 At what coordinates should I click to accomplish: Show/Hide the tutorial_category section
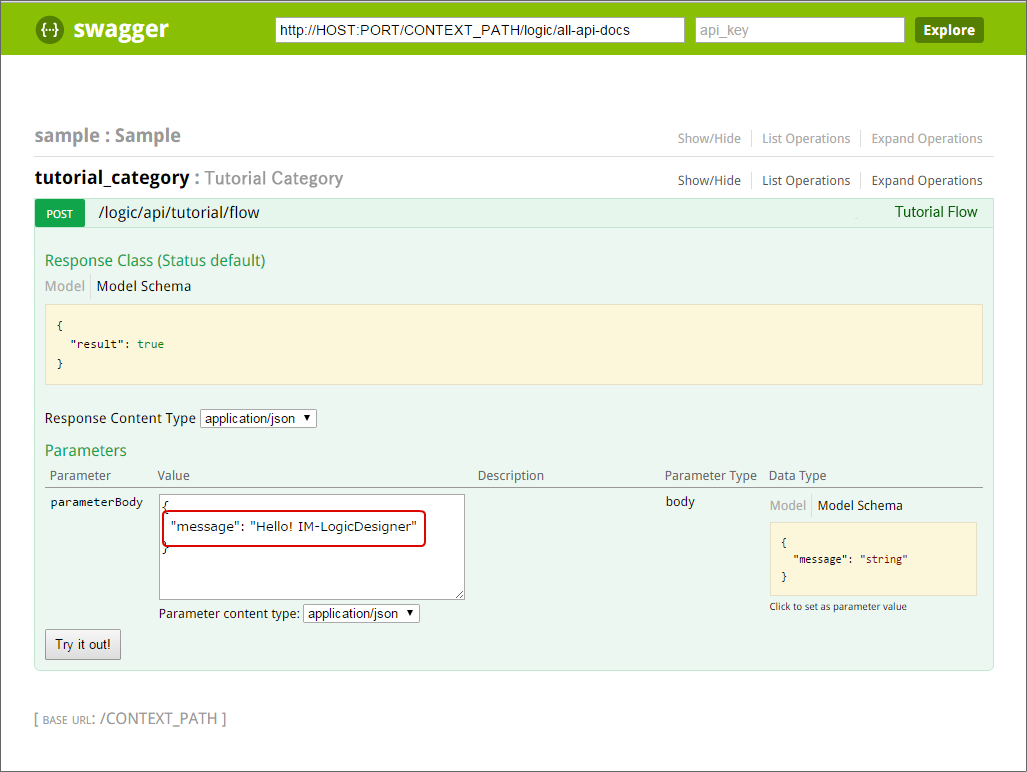click(x=709, y=181)
